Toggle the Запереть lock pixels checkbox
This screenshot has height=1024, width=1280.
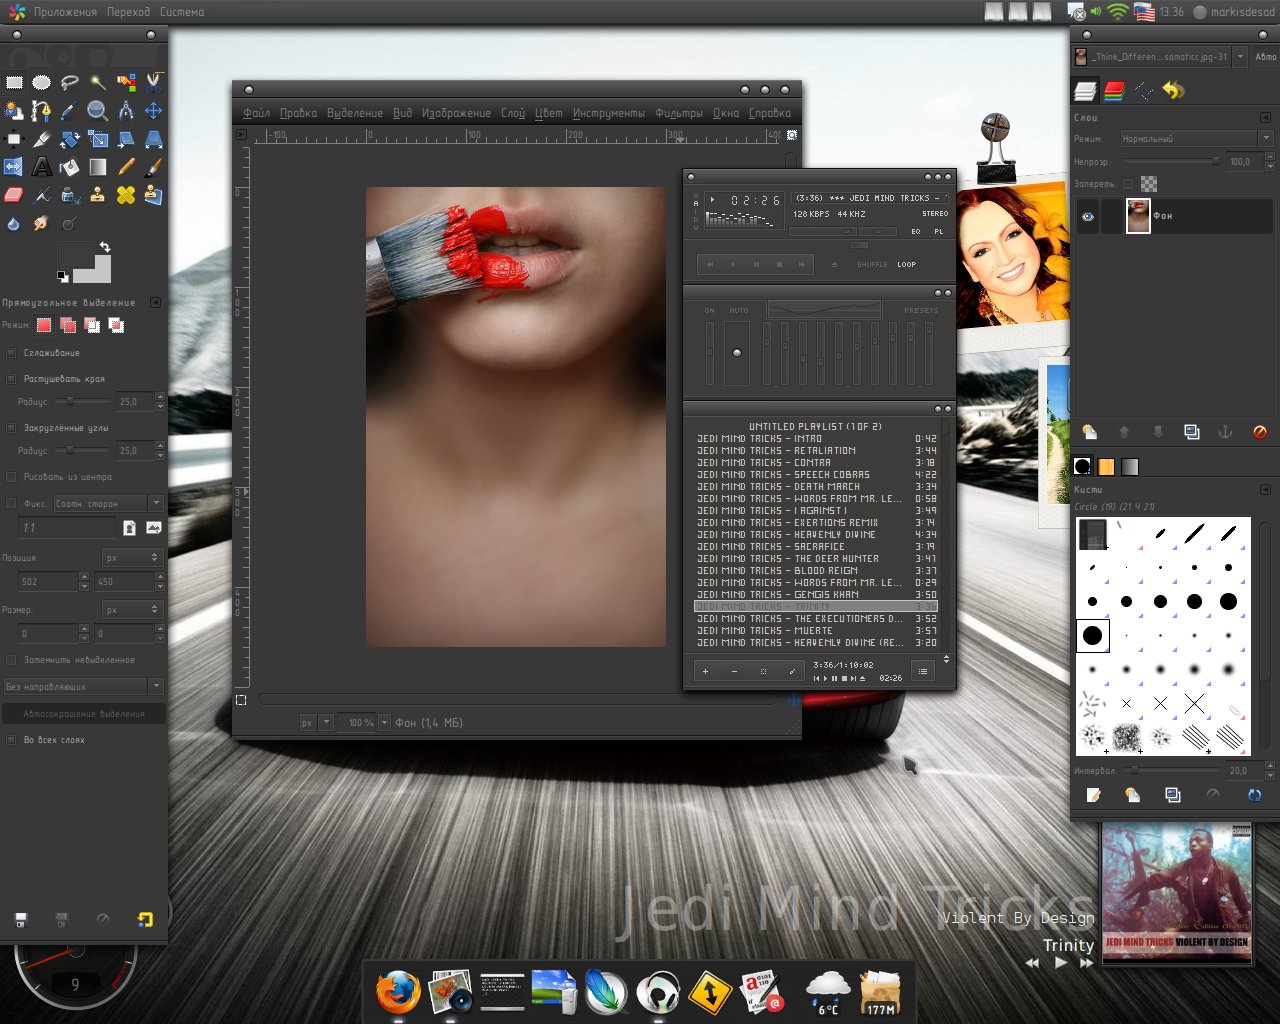point(1128,184)
